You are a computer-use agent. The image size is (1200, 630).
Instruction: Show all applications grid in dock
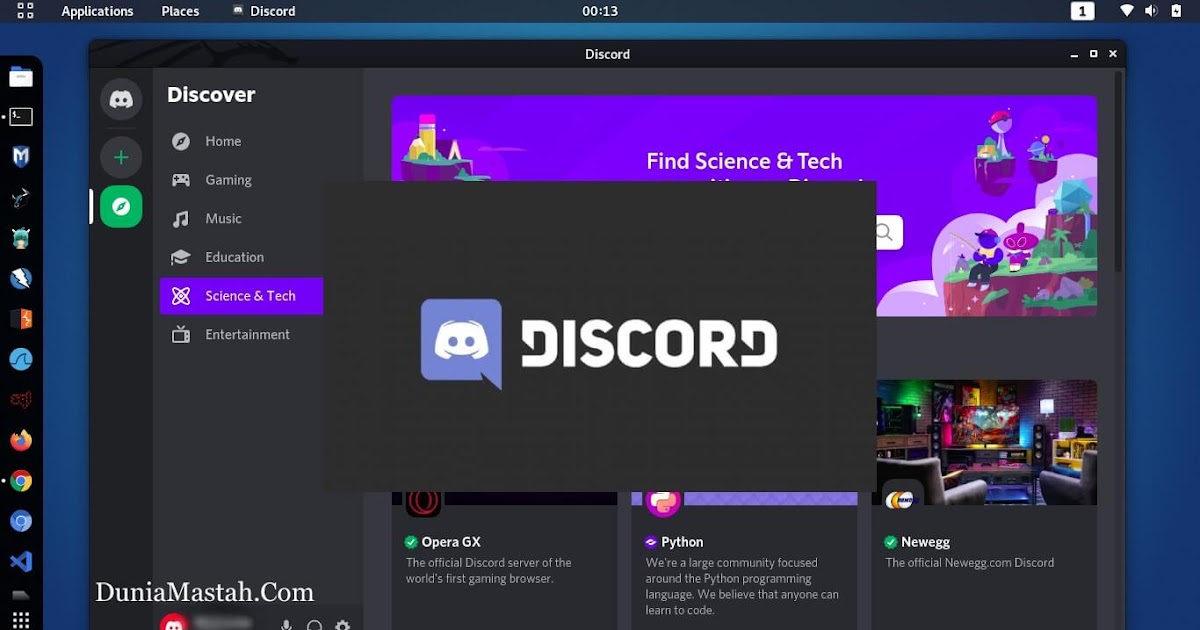(21, 620)
